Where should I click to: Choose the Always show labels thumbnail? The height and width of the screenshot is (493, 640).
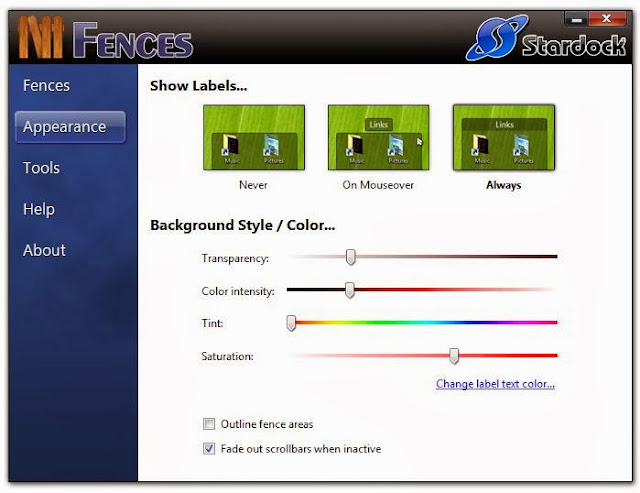tap(504, 137)
